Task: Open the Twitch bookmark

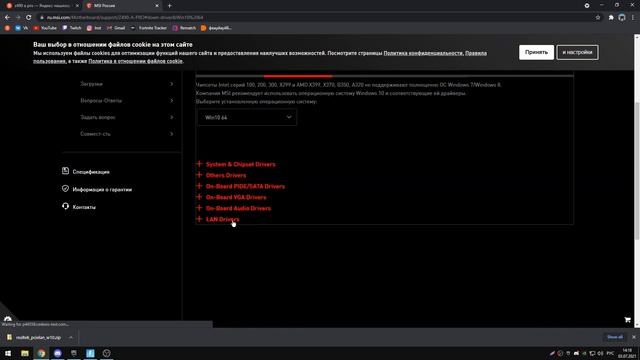Action: (72, 28)
